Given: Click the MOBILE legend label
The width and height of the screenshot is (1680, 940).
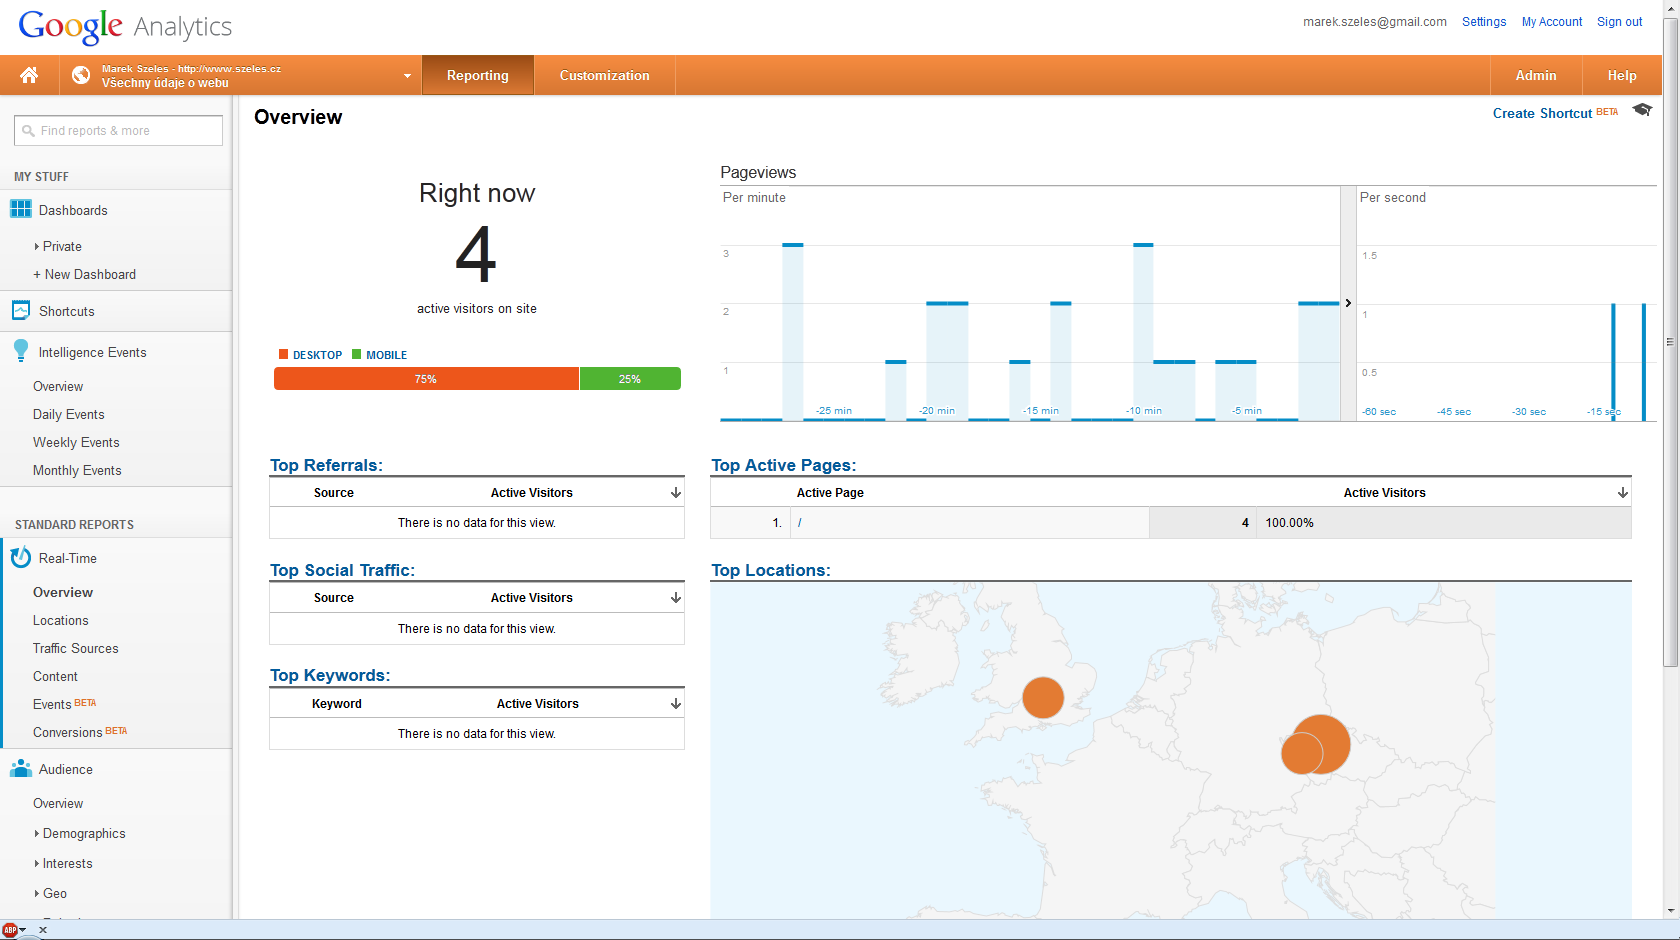Looking at the screenshot, I should coord(386,355).
